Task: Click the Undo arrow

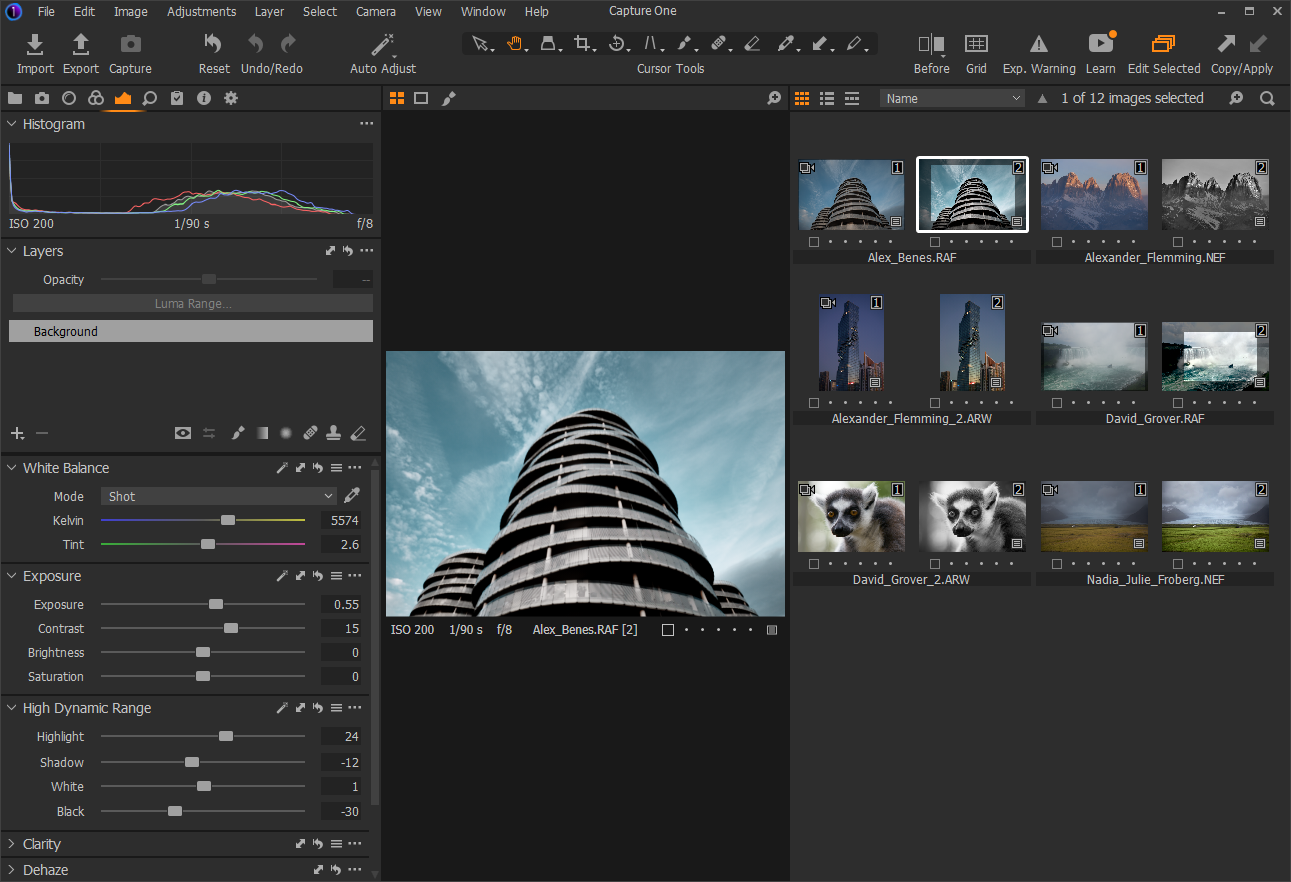Action: 256,44
